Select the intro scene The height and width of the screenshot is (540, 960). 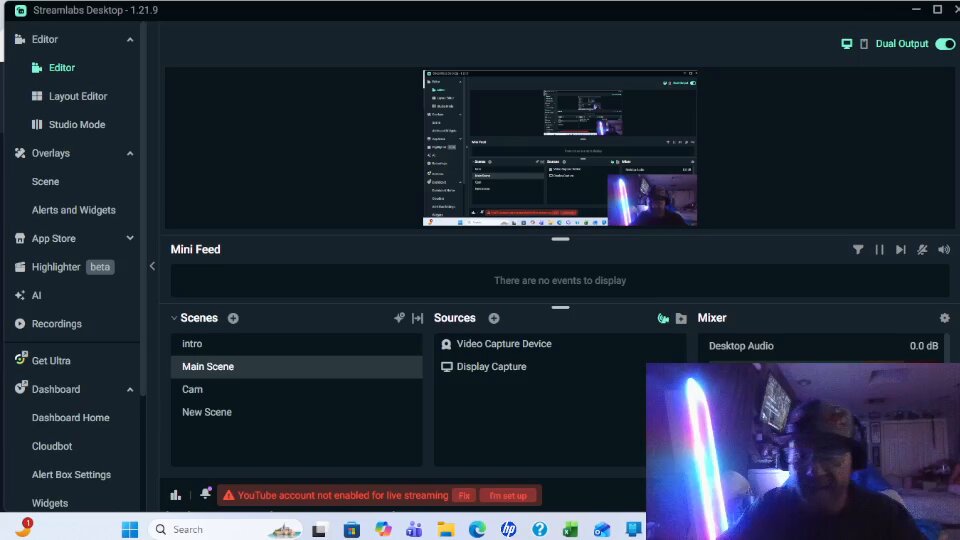pos(296,344)
